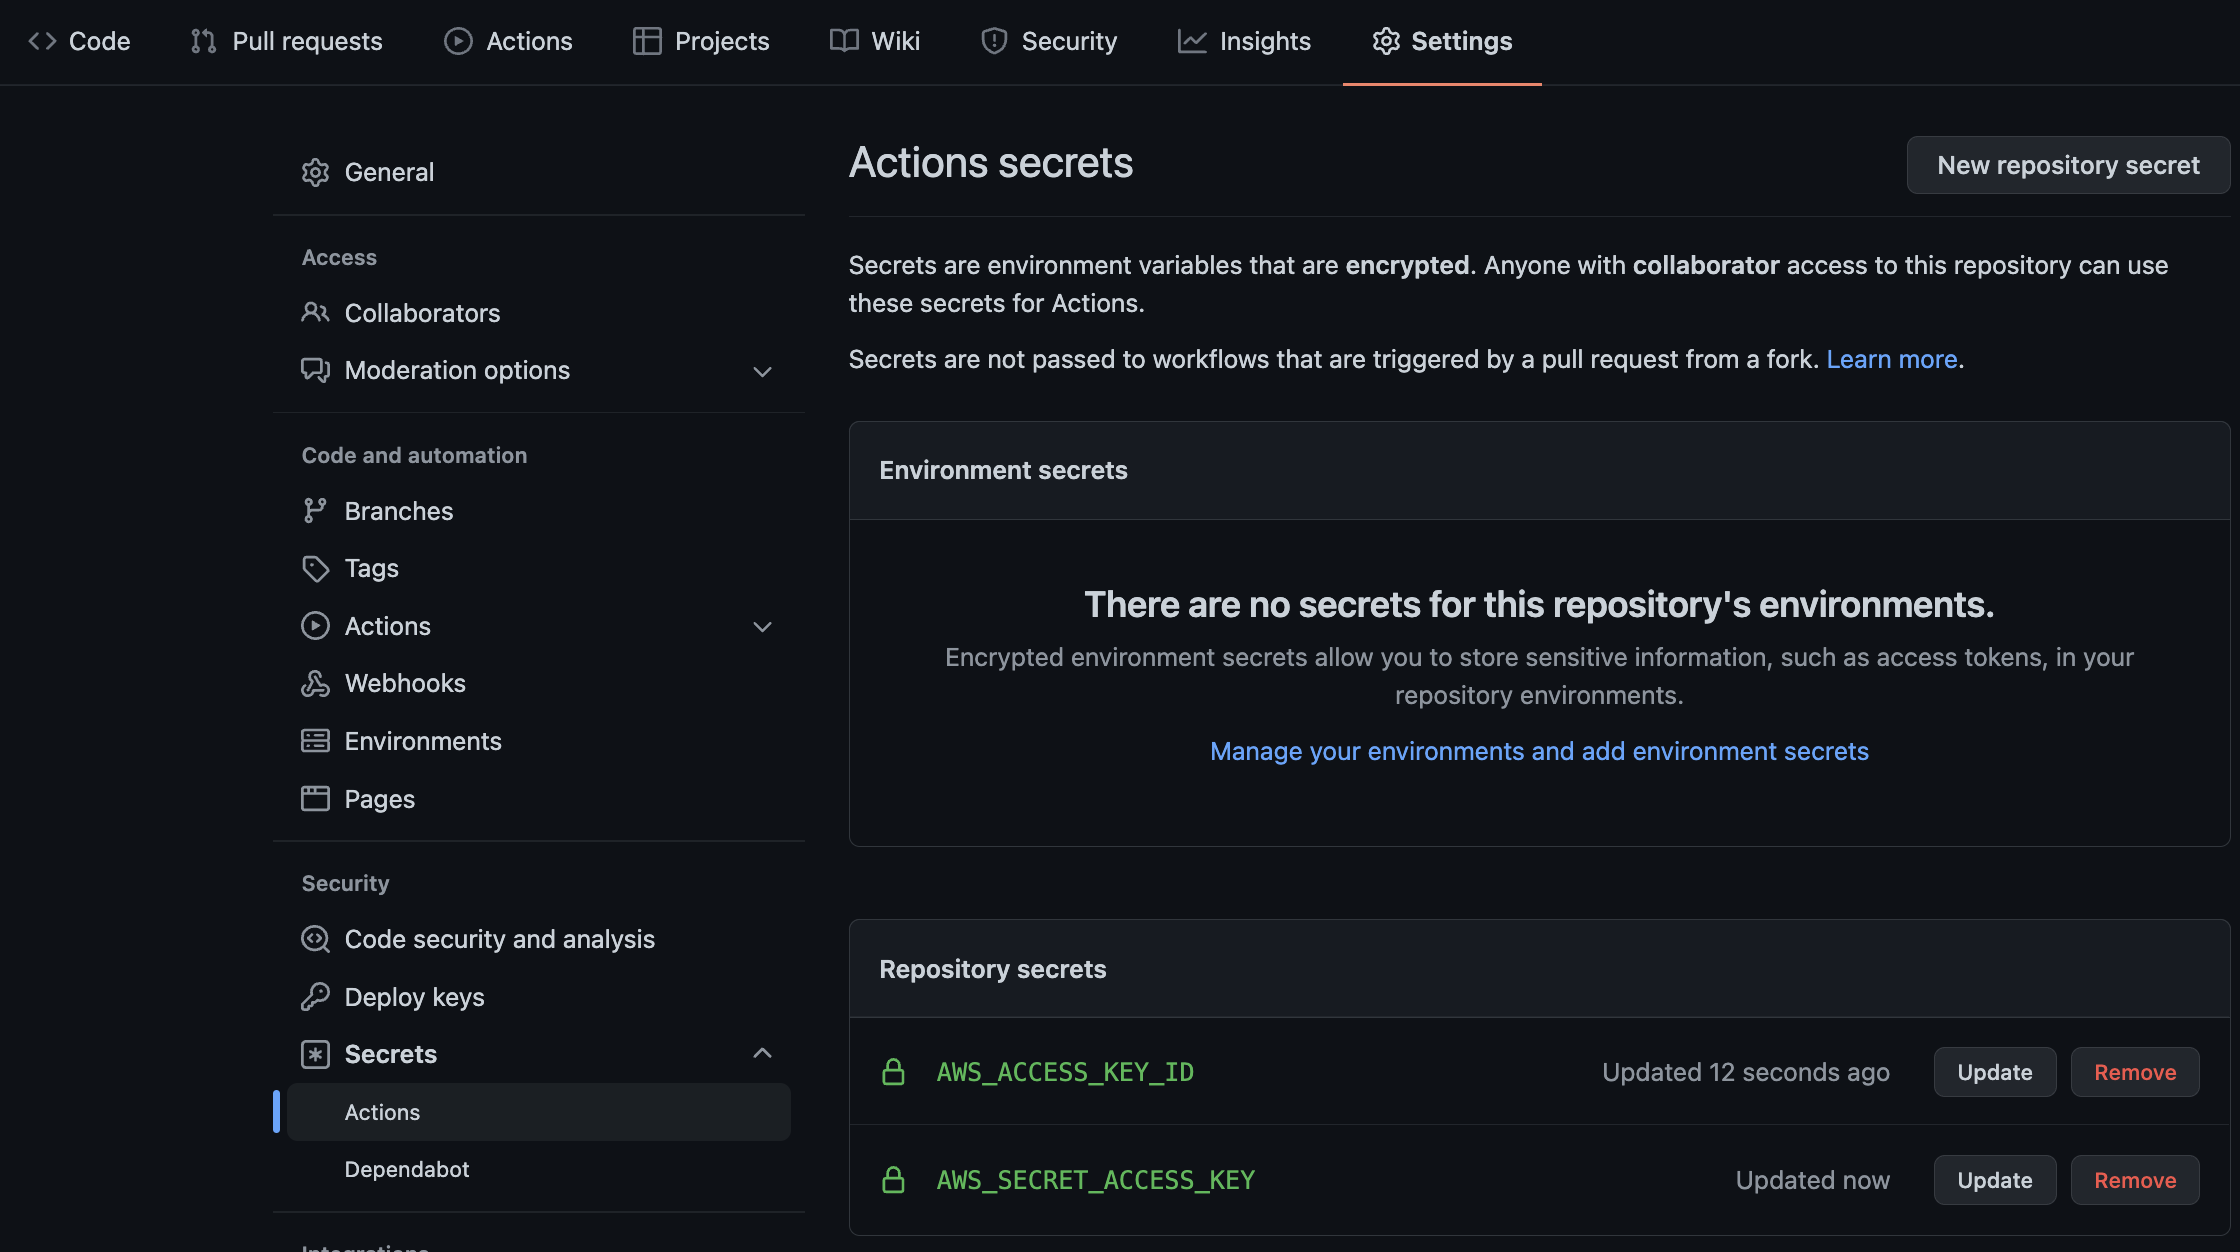The height and width of the screenshot is (1252, 2240).
Task: Click the Environment secrets heading
Action: [x=1003, y=470]
